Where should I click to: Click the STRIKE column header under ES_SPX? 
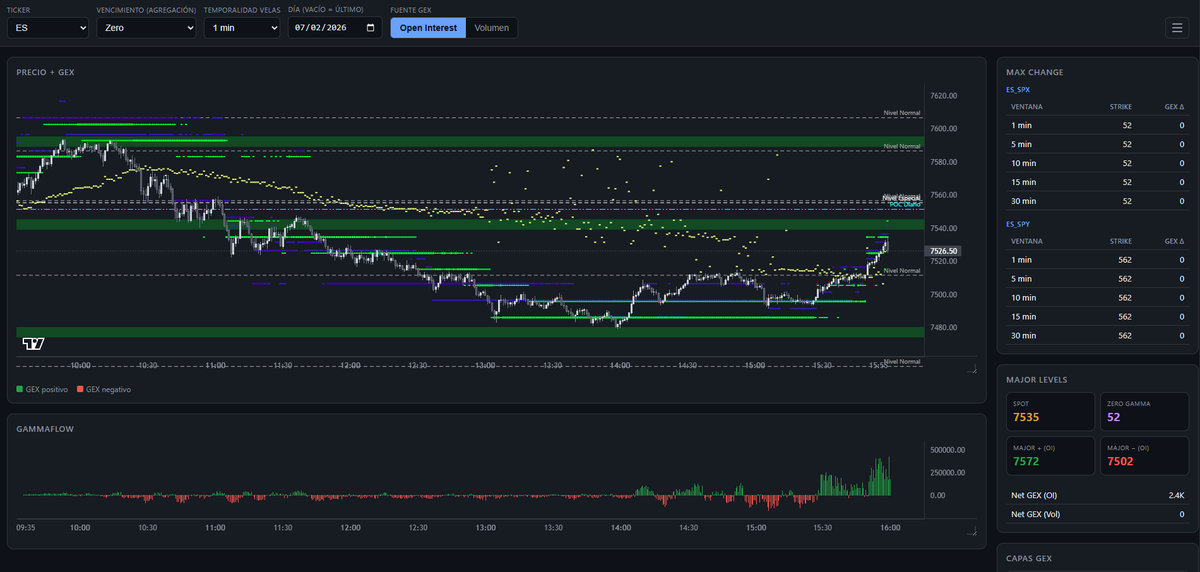click(1121, 106)
